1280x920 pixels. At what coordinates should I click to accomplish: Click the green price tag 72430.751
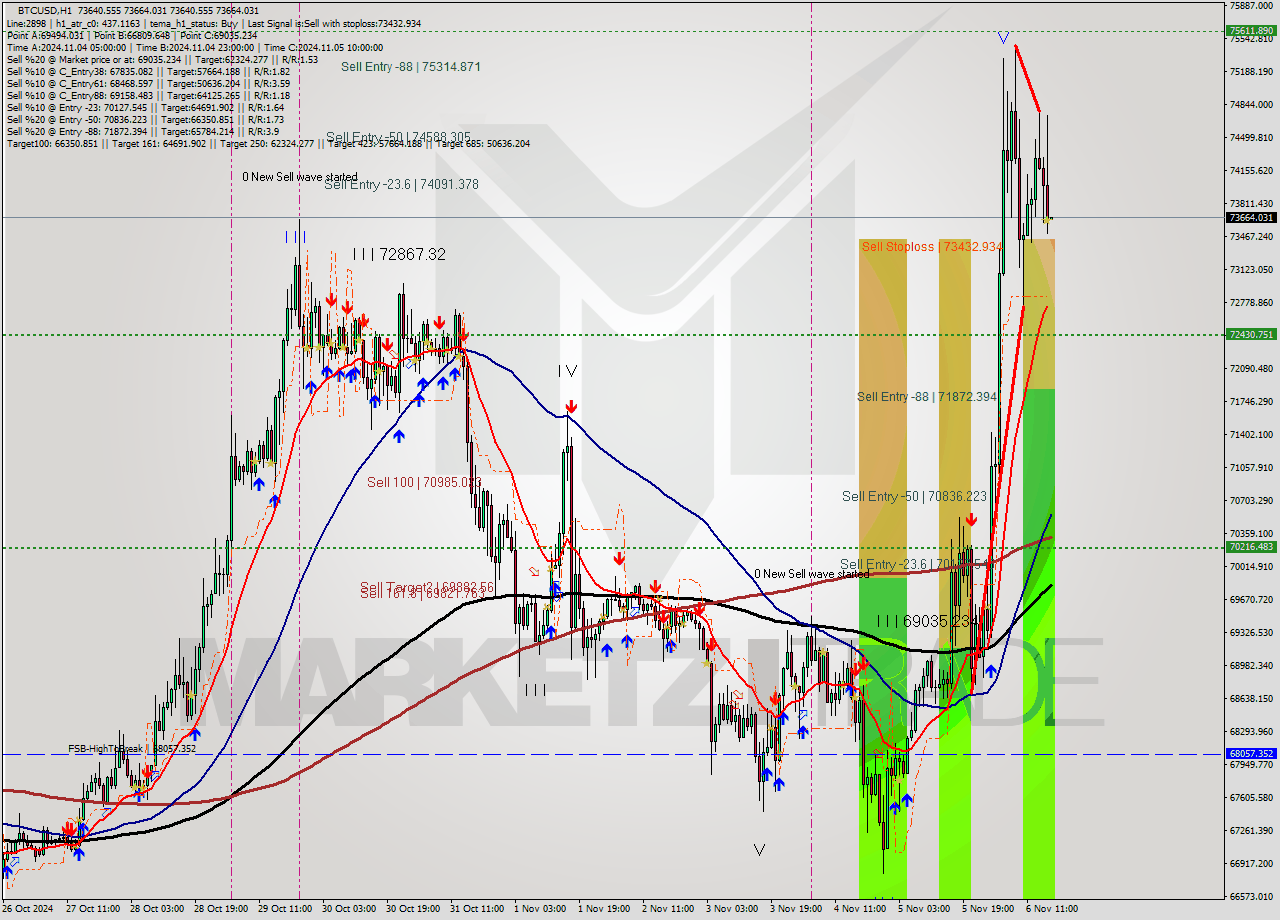pyautogui.click(x=1251, y=334)
